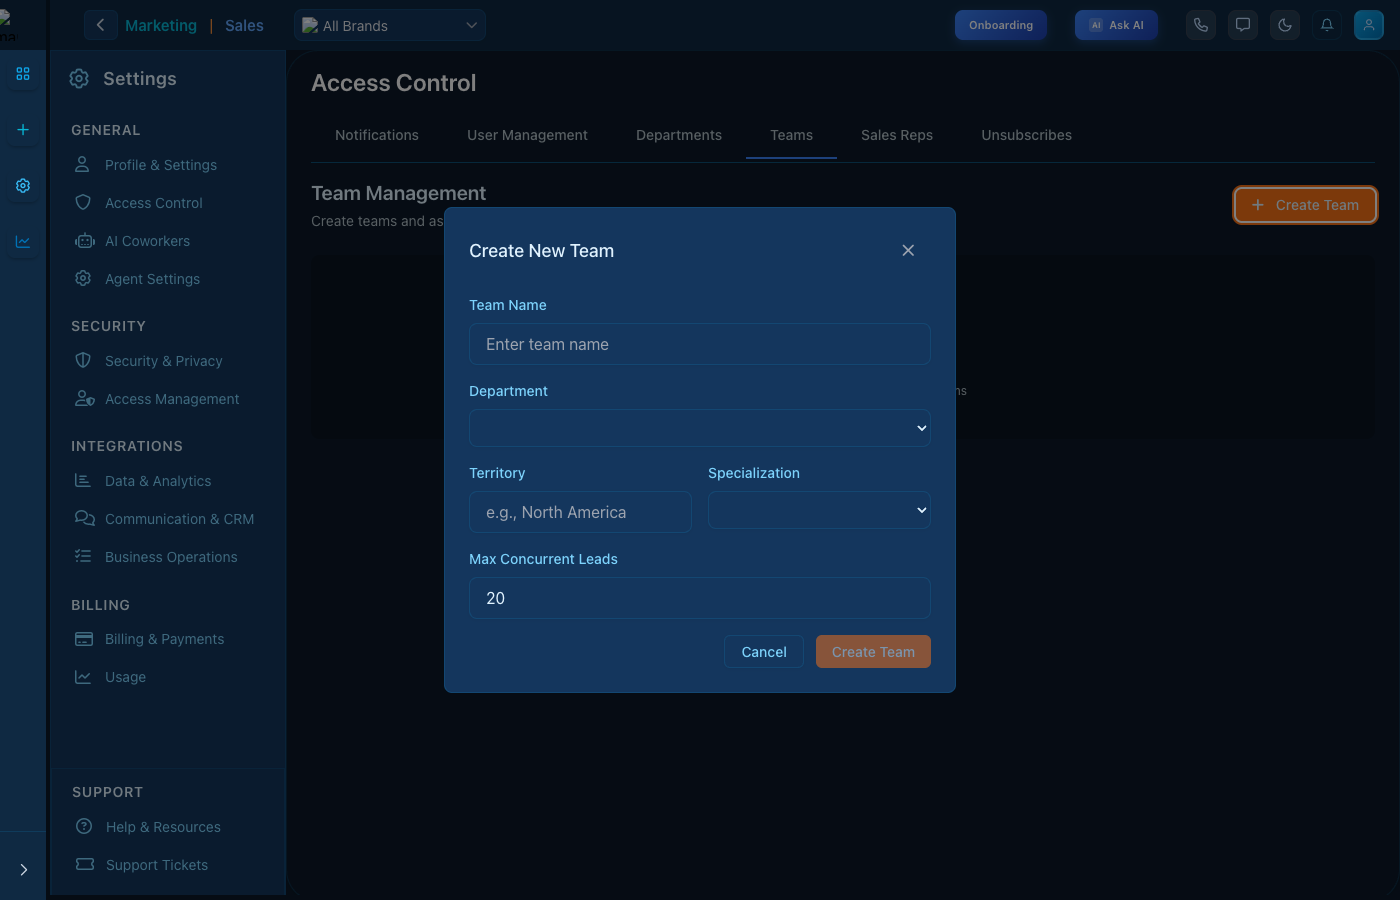
Task: Open Security & Privacy settings
Action: click(164, 361)
